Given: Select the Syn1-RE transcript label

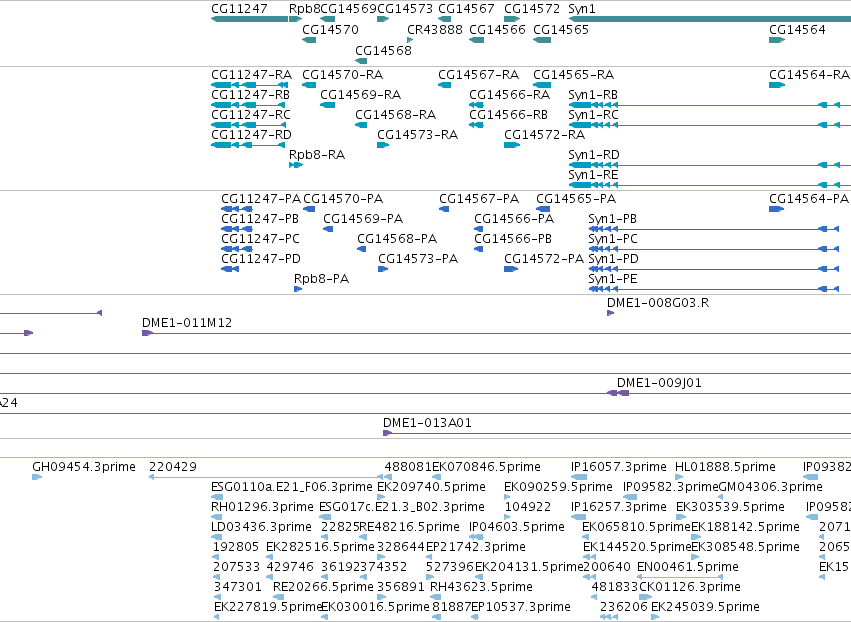Looking at the screenshot, I should click(x=593, y=175).
